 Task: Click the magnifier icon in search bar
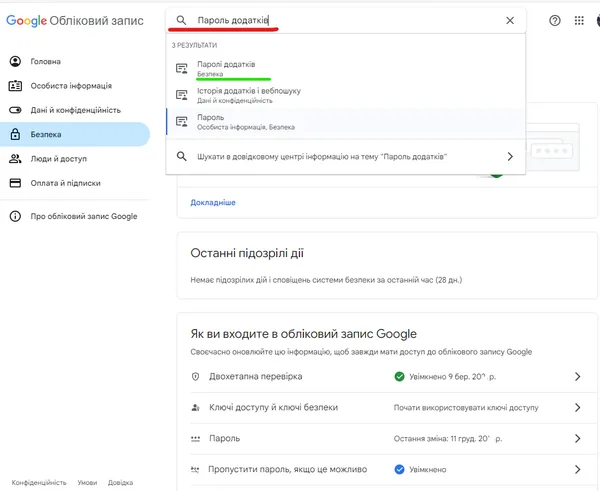(181, 20)
